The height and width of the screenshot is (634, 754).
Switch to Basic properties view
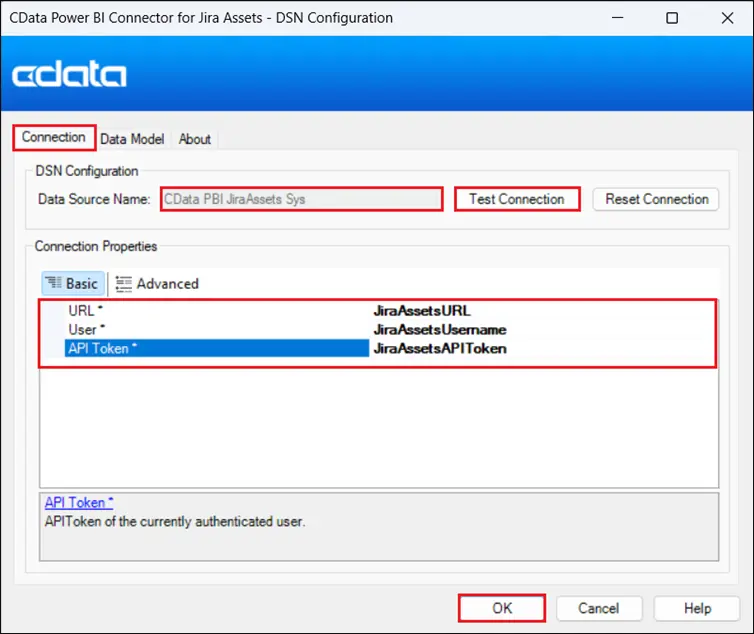[x=73, y=284]
